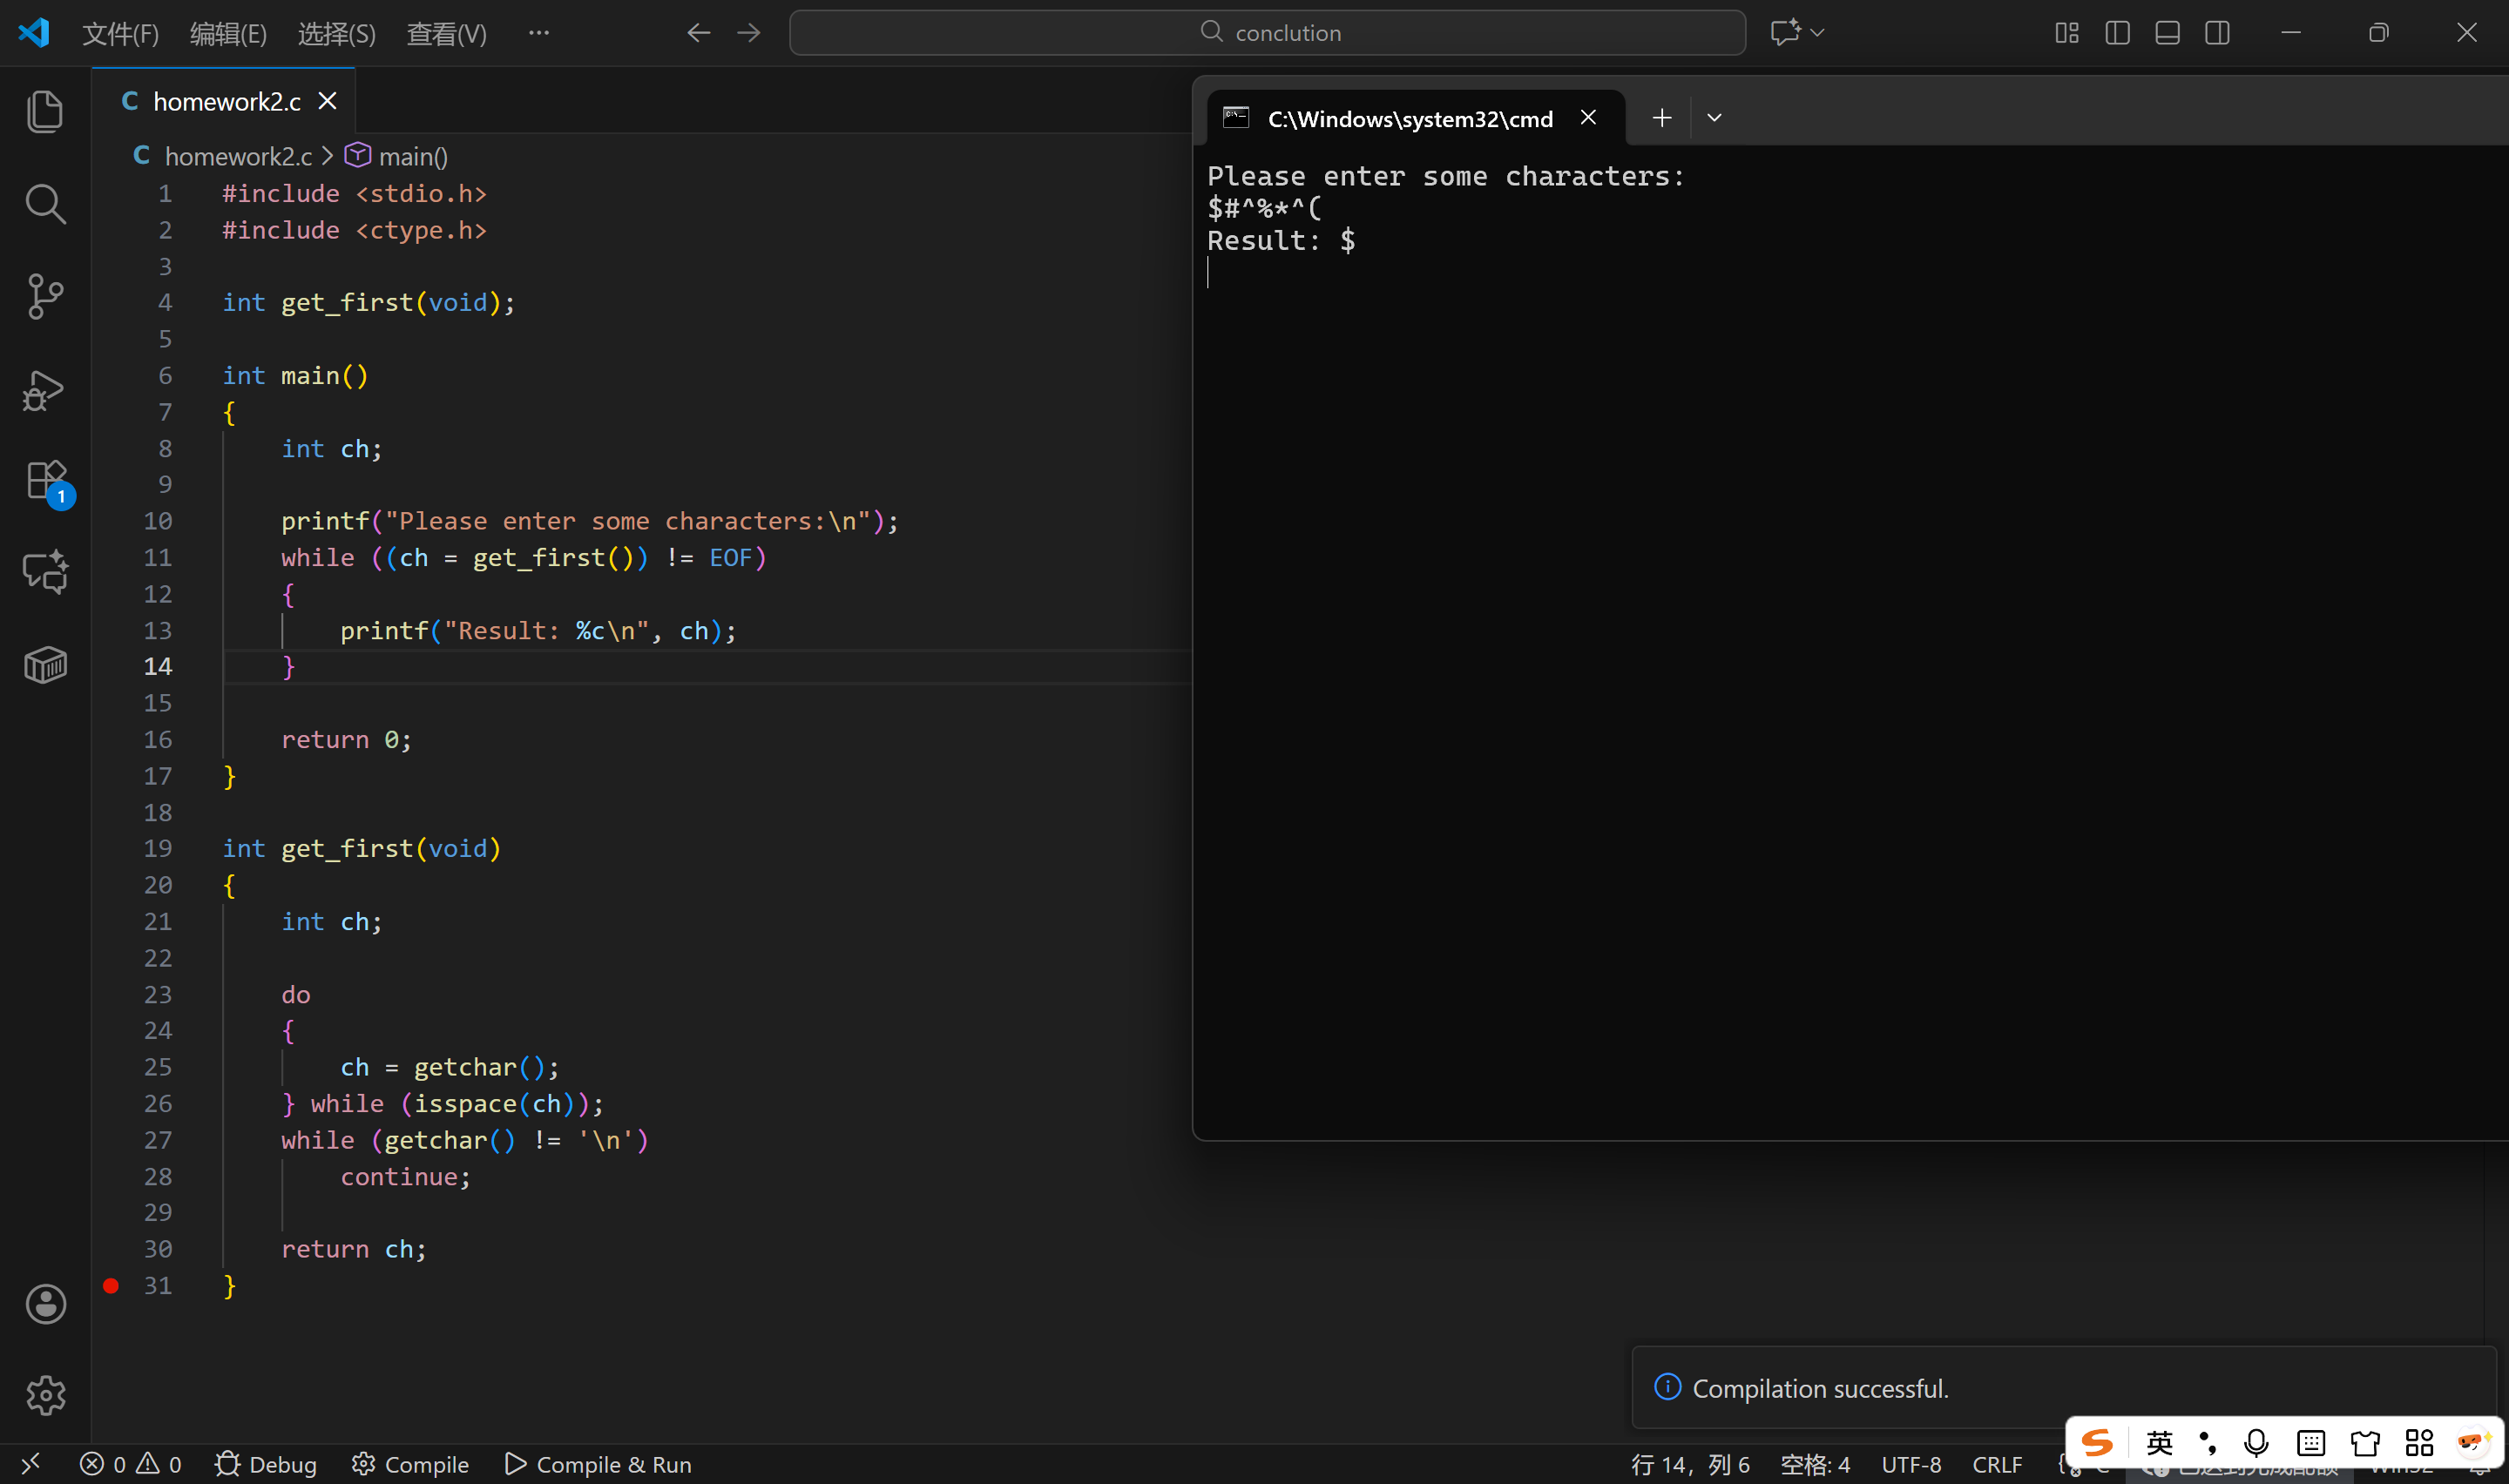2509x1484 pixels.
Task: Open the Explorer files icon in activity bar
Action: 45,111
